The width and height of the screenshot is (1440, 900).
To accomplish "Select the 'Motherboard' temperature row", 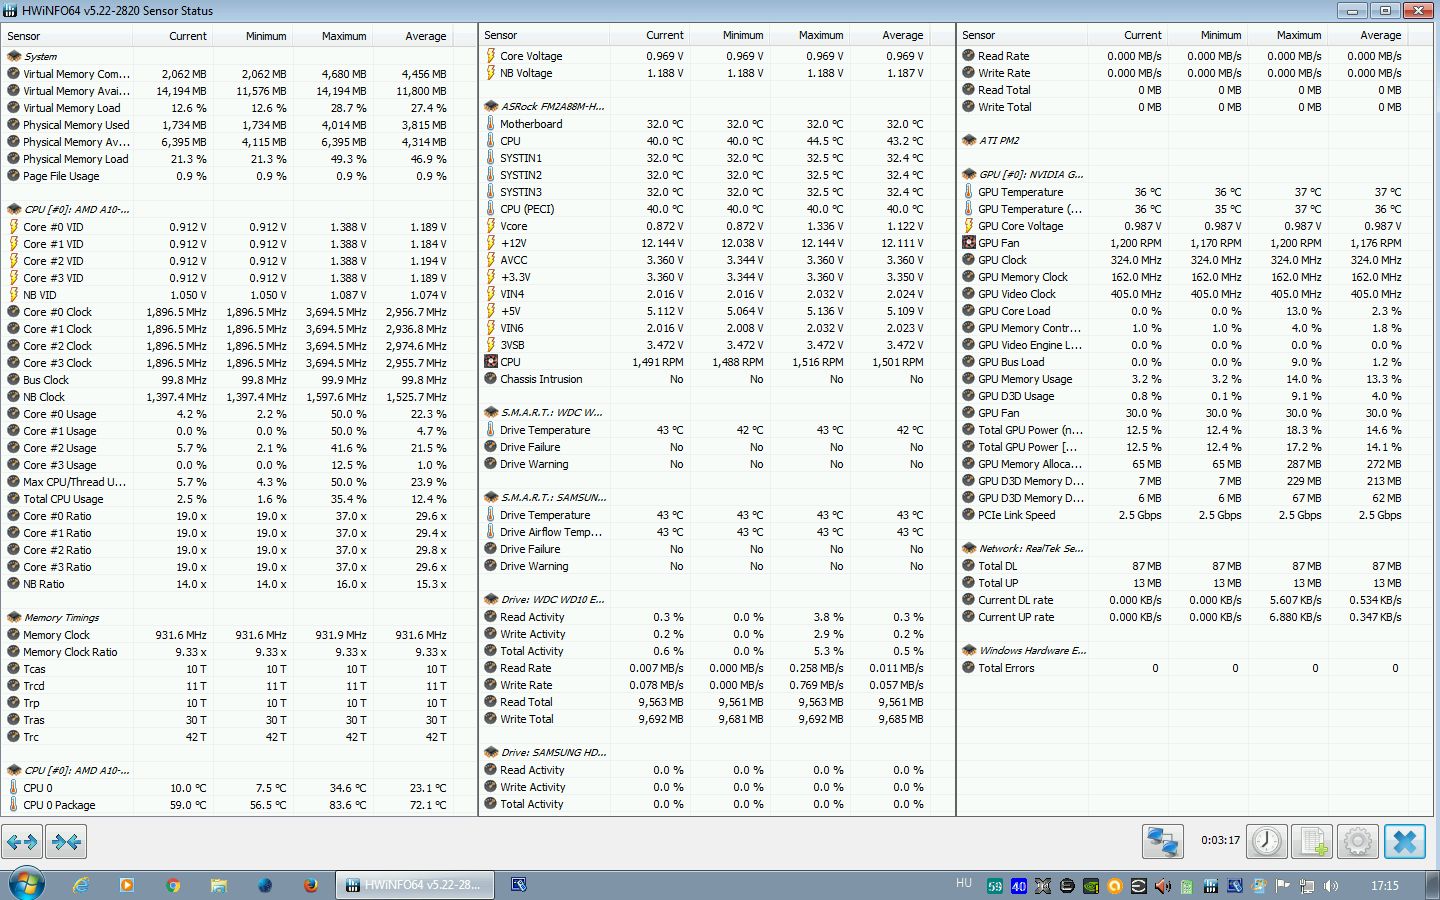I will pyautogui.click(x=717, y=124).
